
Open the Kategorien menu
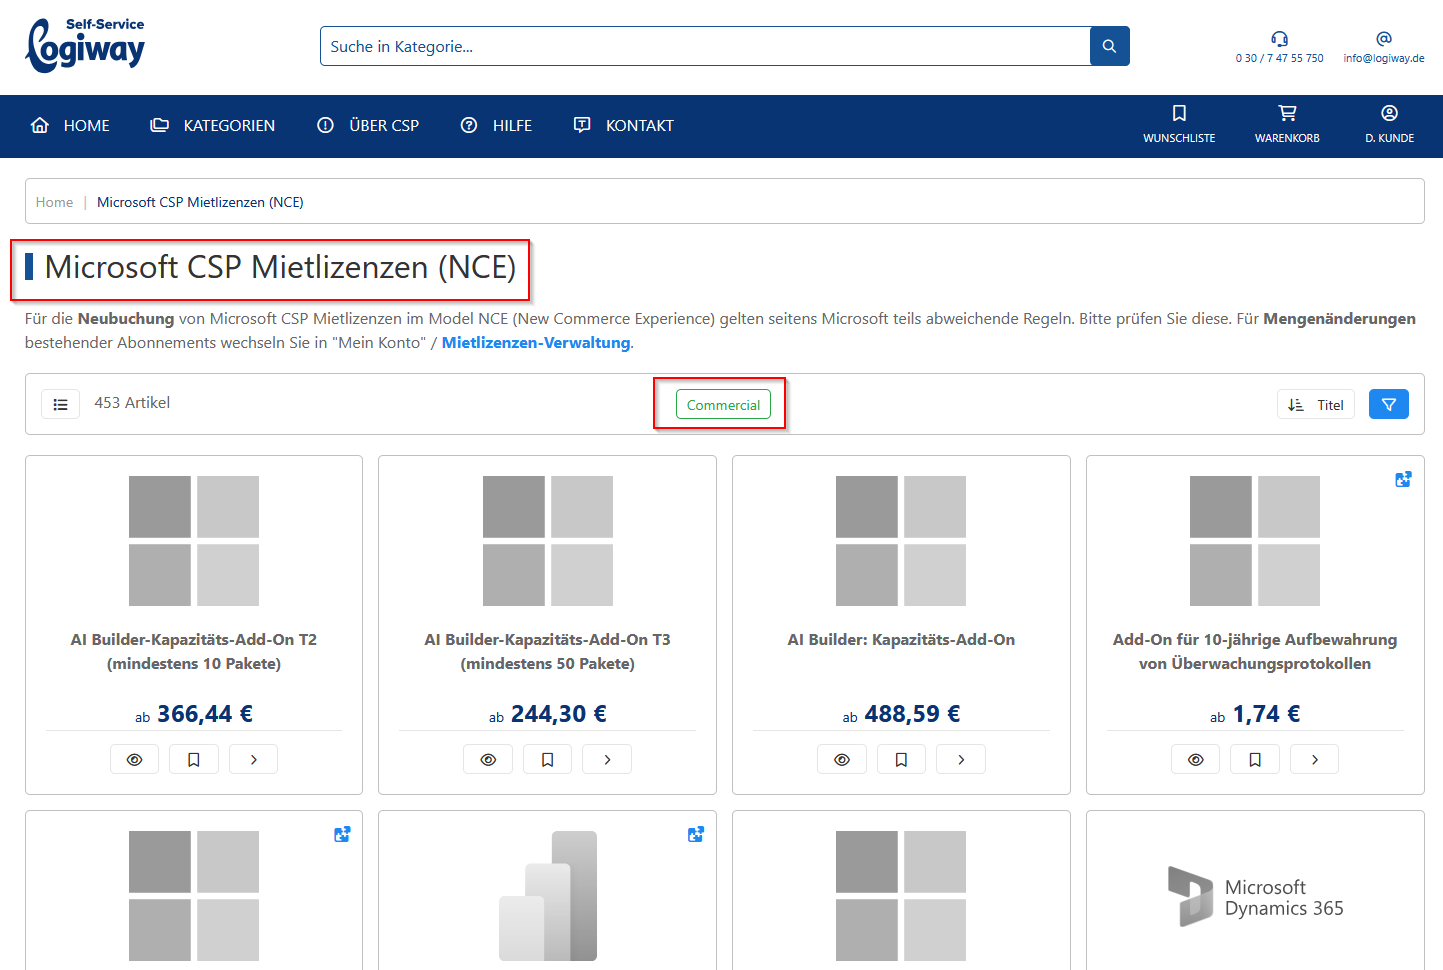point(213,126)
